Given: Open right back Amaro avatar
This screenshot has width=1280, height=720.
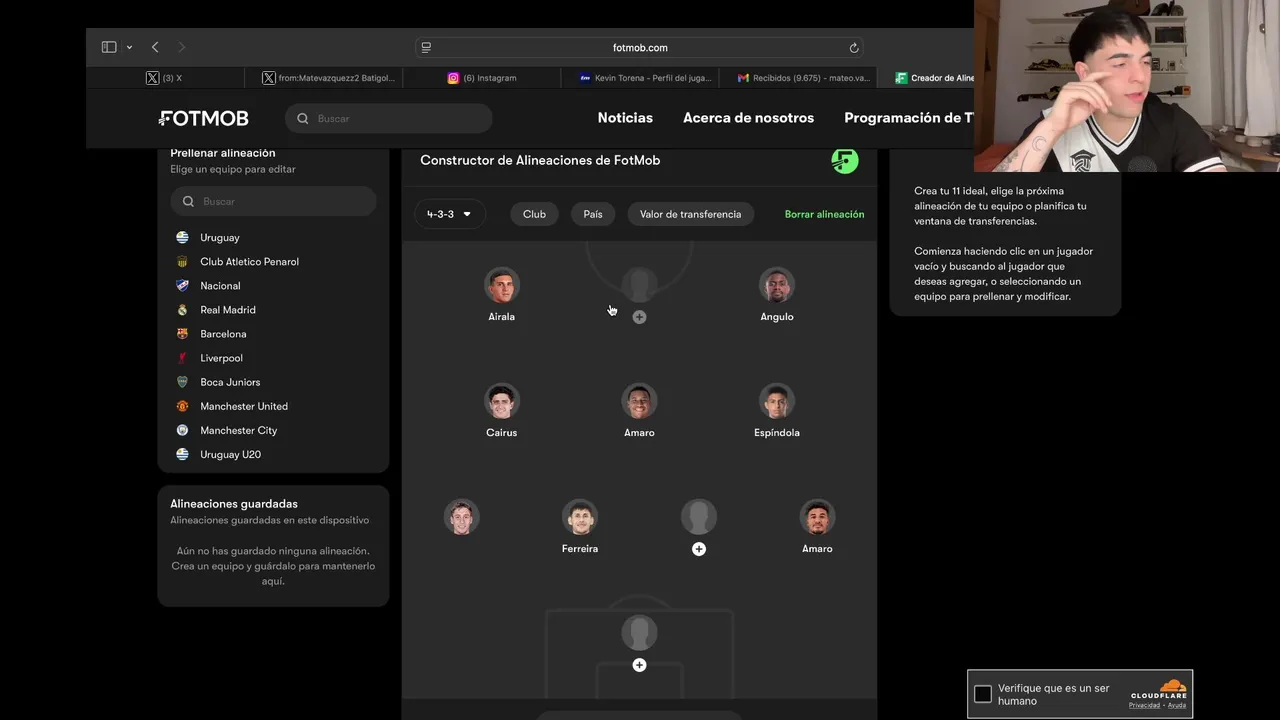Looking at the screenshot, I should (817, 517).
